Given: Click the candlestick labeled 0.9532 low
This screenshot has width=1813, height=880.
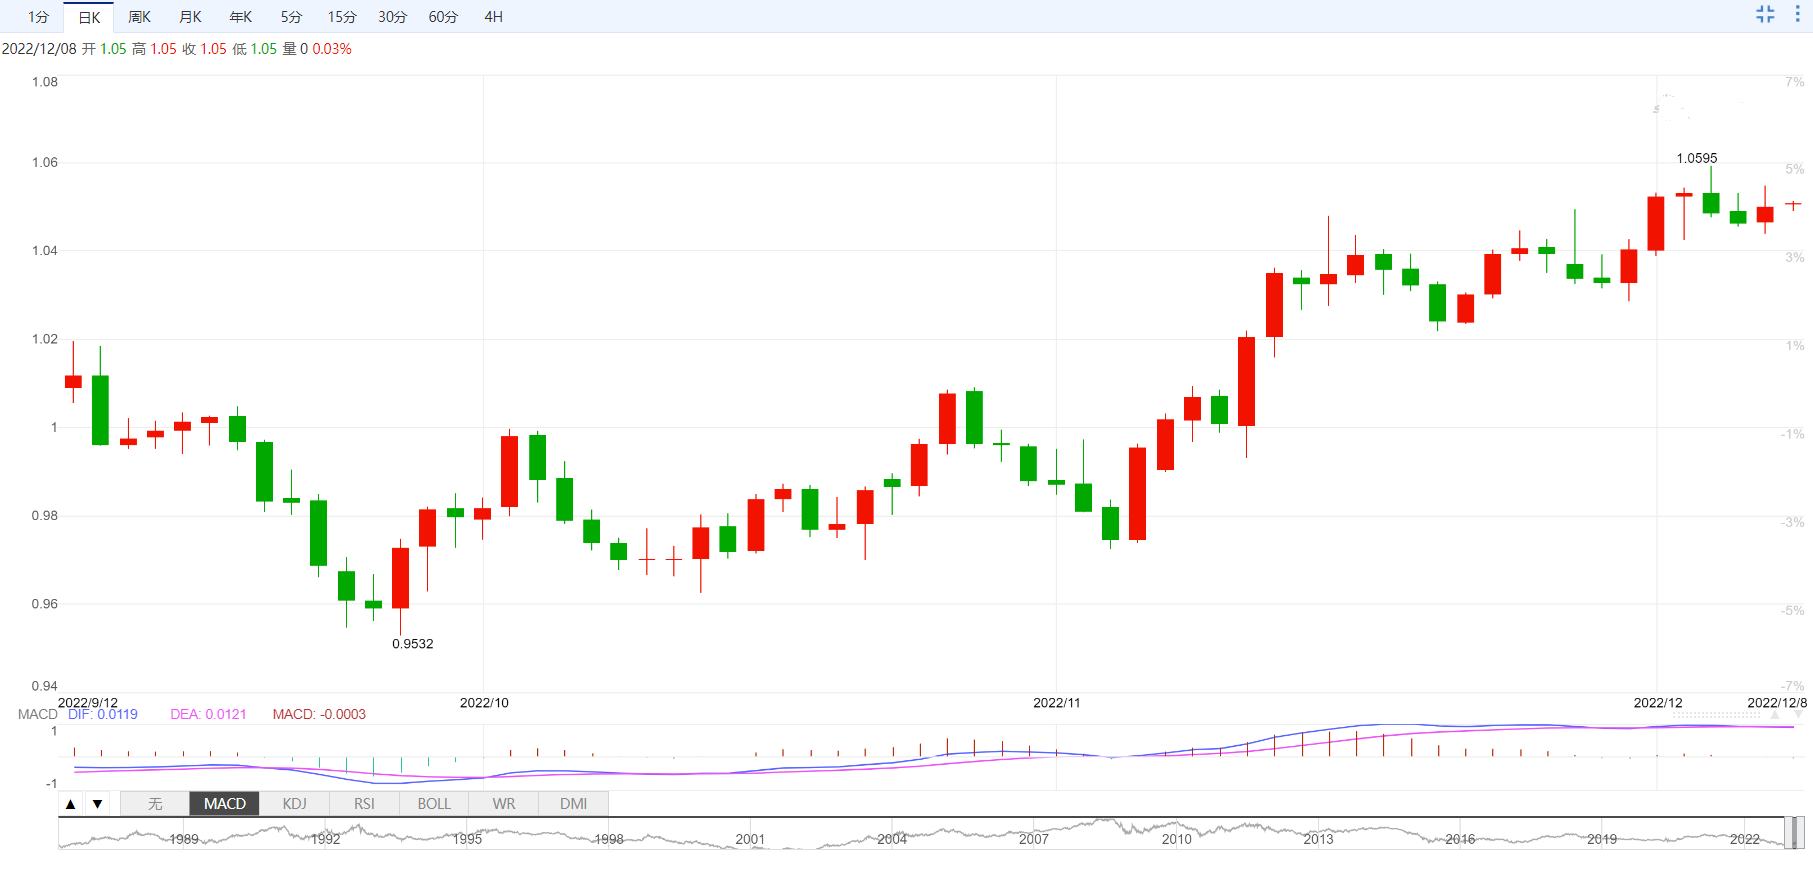Looking at the screenshot, I should 400,578.
